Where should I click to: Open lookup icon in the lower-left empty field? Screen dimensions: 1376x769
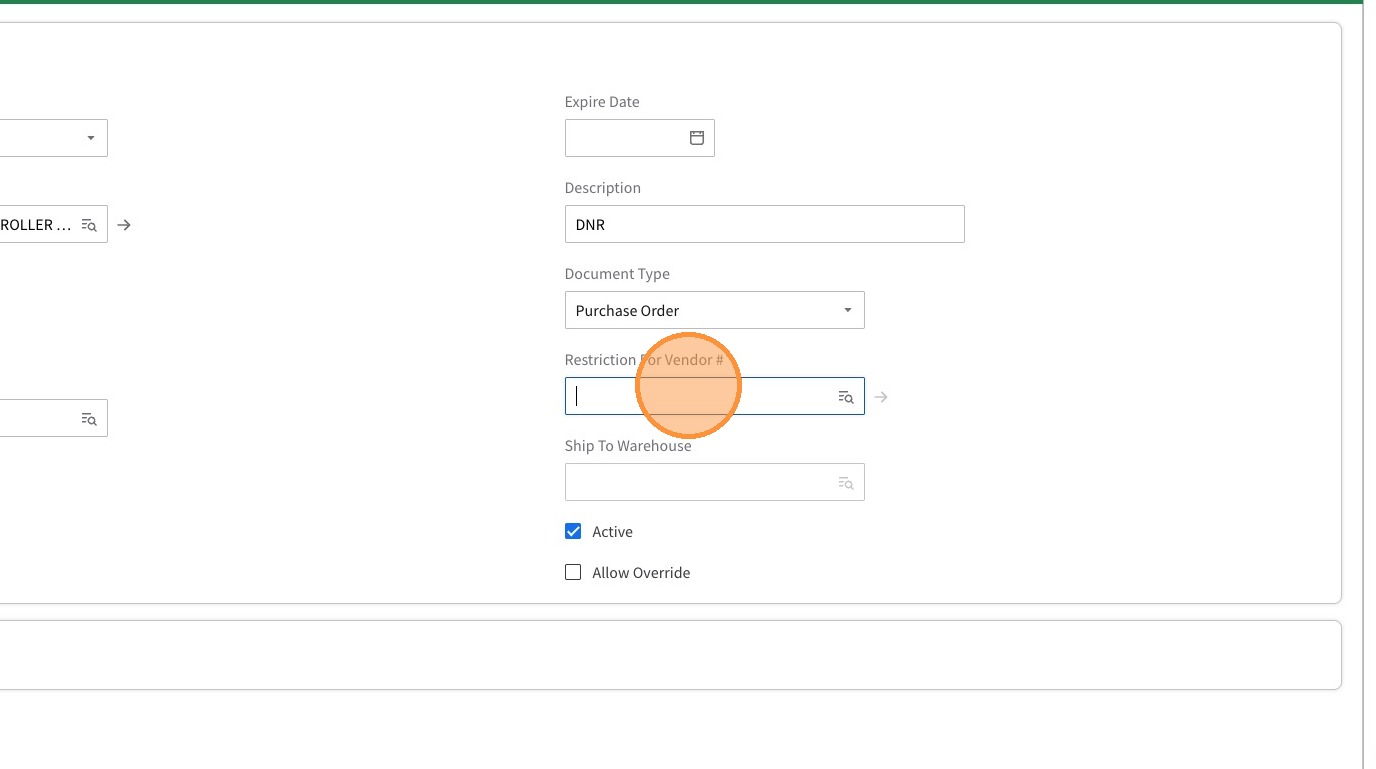pyautogui.click(x=89, y=419)
